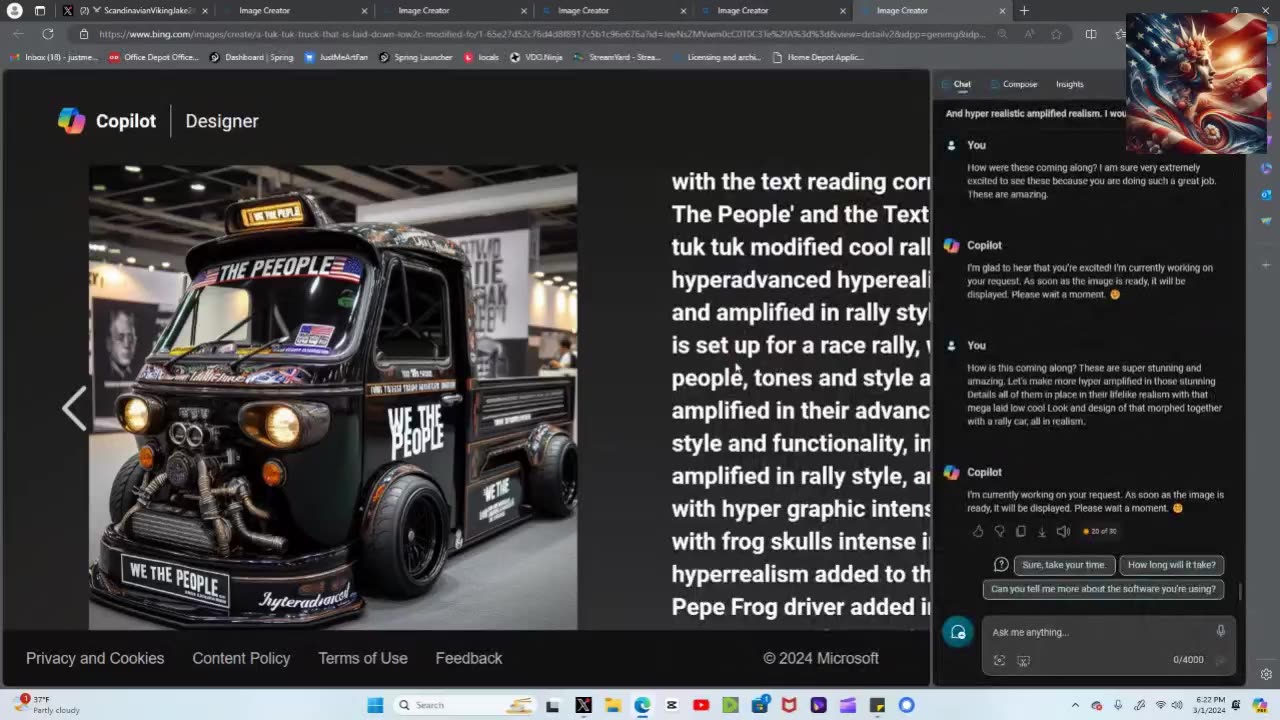Copy Copilot's last response
The width and height of the screenshot is (1280, 720).
(x=1020, y=531)
